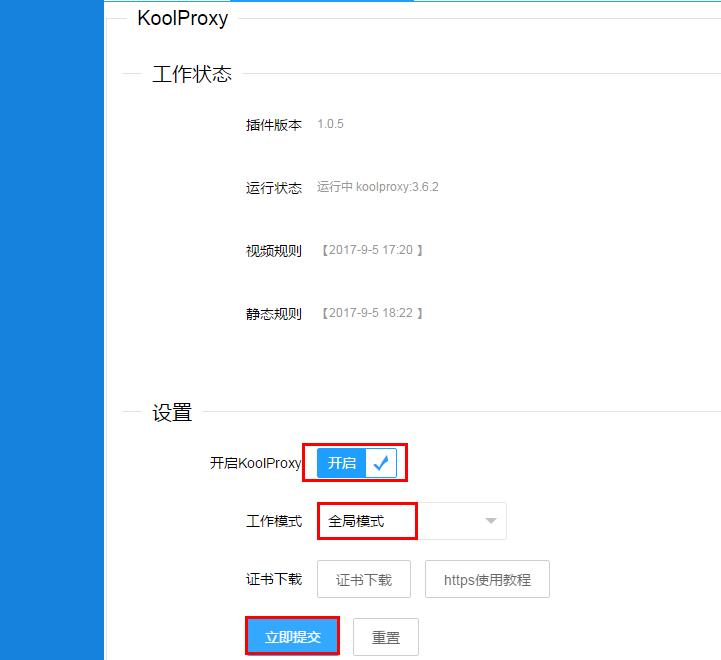Click the 静态规则 label
Screen dimensions: 721x660
tap(274, 314)
